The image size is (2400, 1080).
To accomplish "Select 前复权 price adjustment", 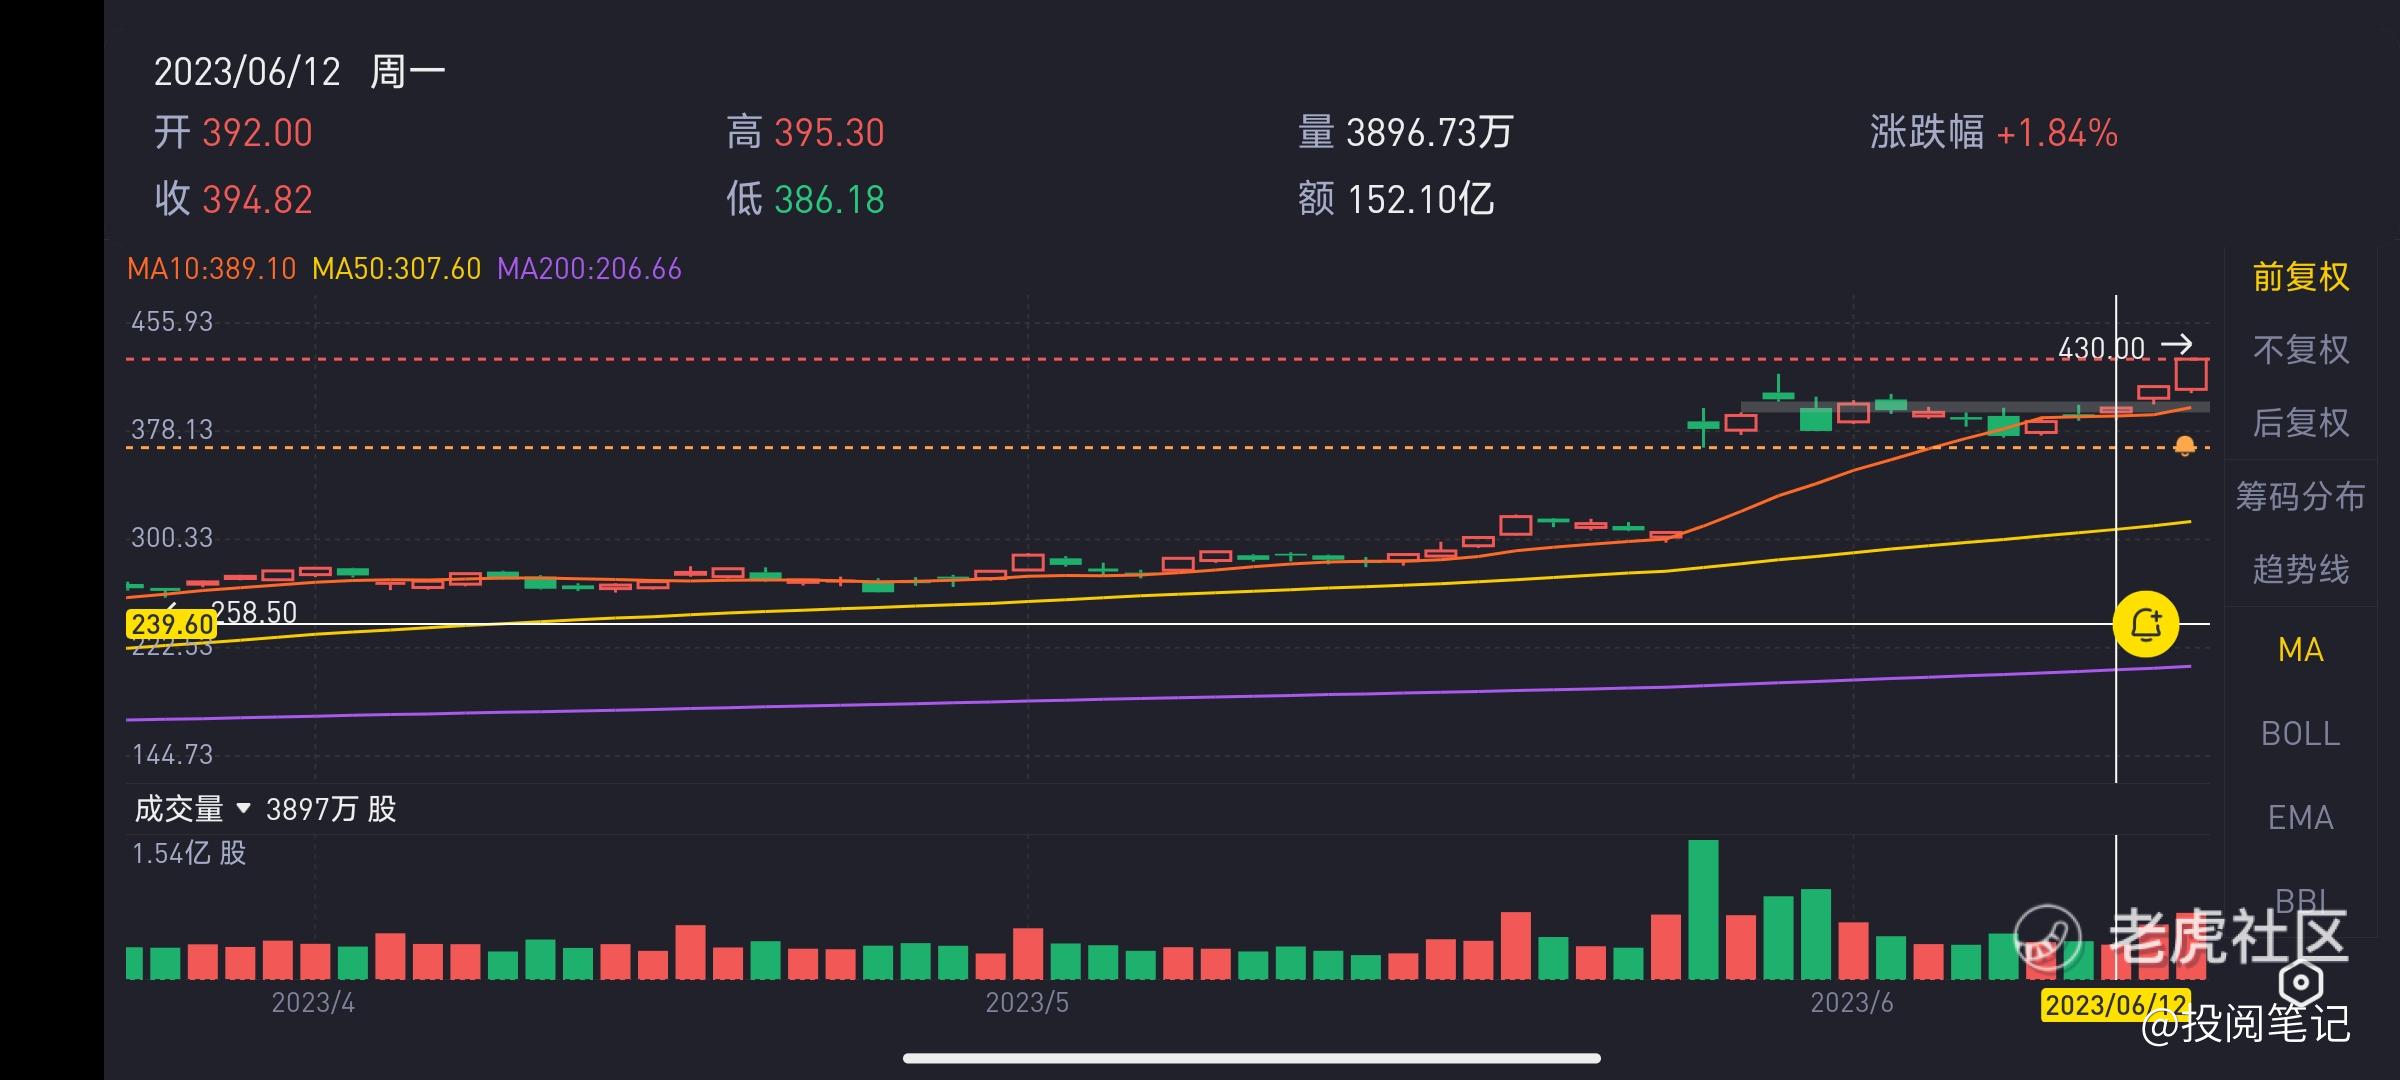I will click(x=2299, y=277).
